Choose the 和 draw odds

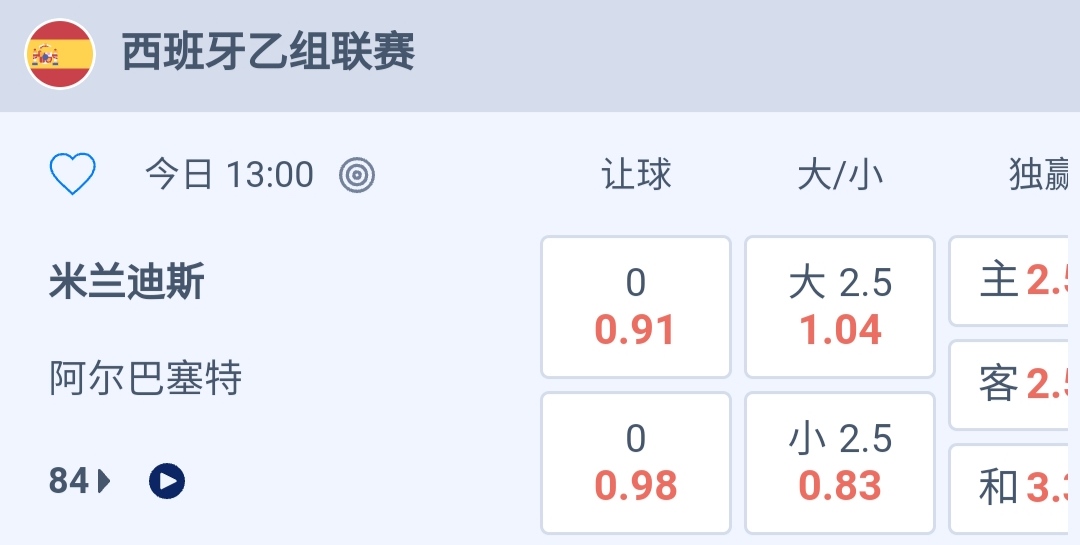click(x=1015, y=488)
